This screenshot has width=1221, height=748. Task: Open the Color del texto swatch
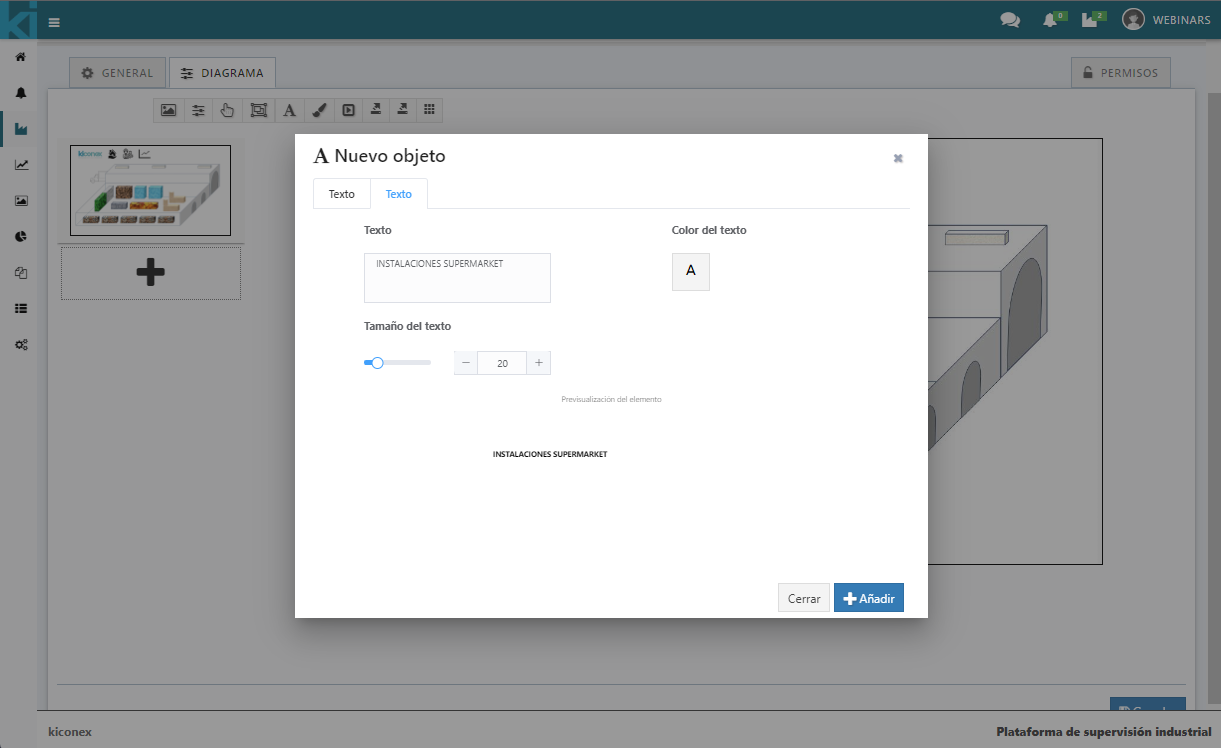(690, 271)
